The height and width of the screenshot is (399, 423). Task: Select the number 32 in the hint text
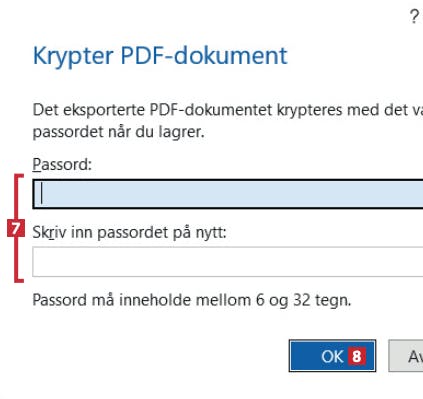coord(302,300)
